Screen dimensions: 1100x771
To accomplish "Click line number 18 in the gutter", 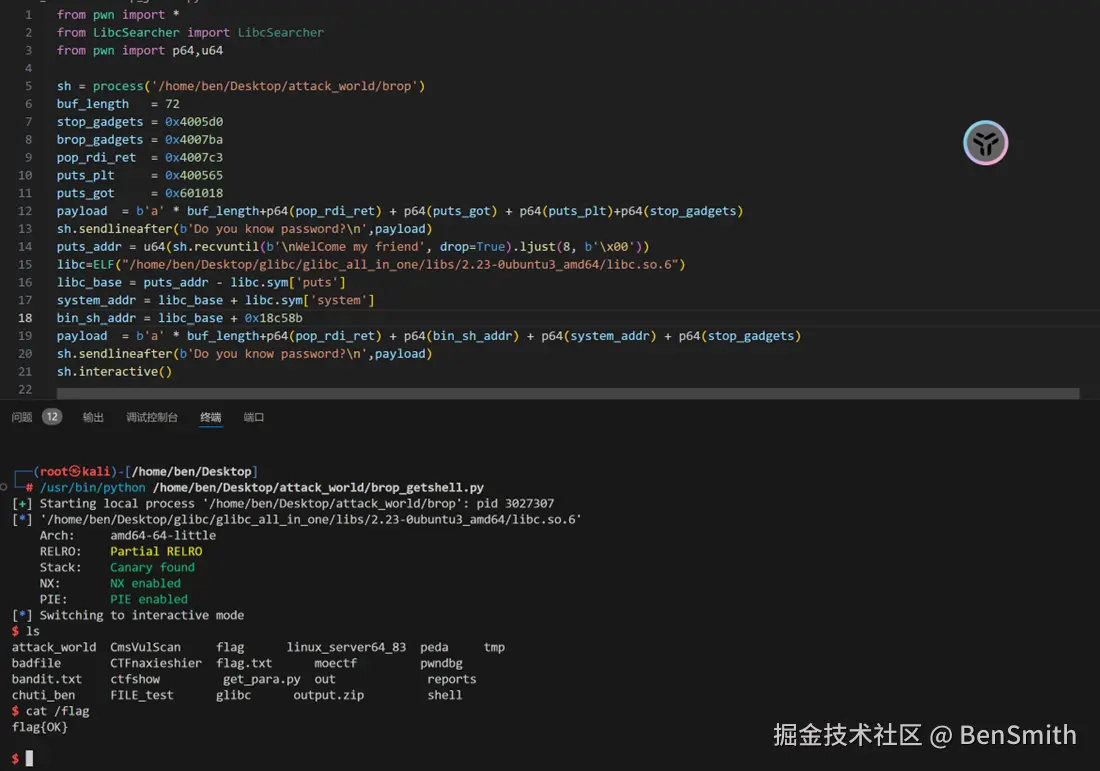I will [x=25, y=318].
